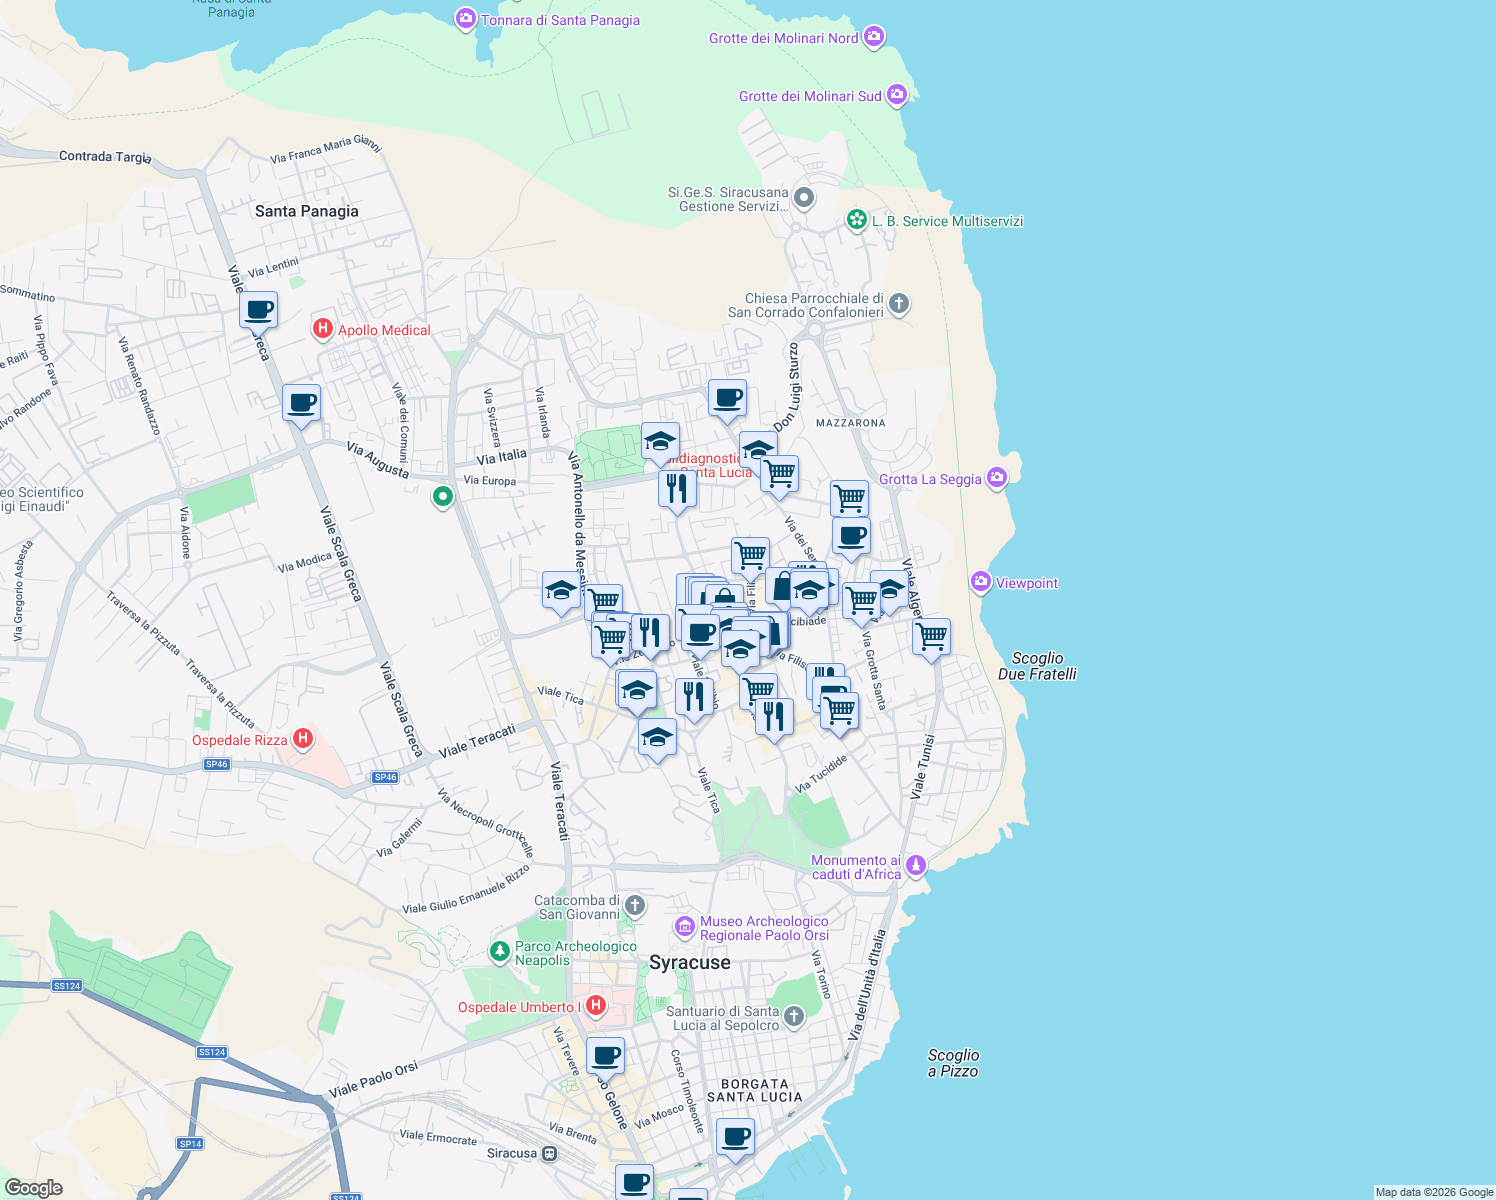This screenshot has height=1200, width=1496.
Task: Click the Grotta La Seggia cave marker
Action: 996,478
